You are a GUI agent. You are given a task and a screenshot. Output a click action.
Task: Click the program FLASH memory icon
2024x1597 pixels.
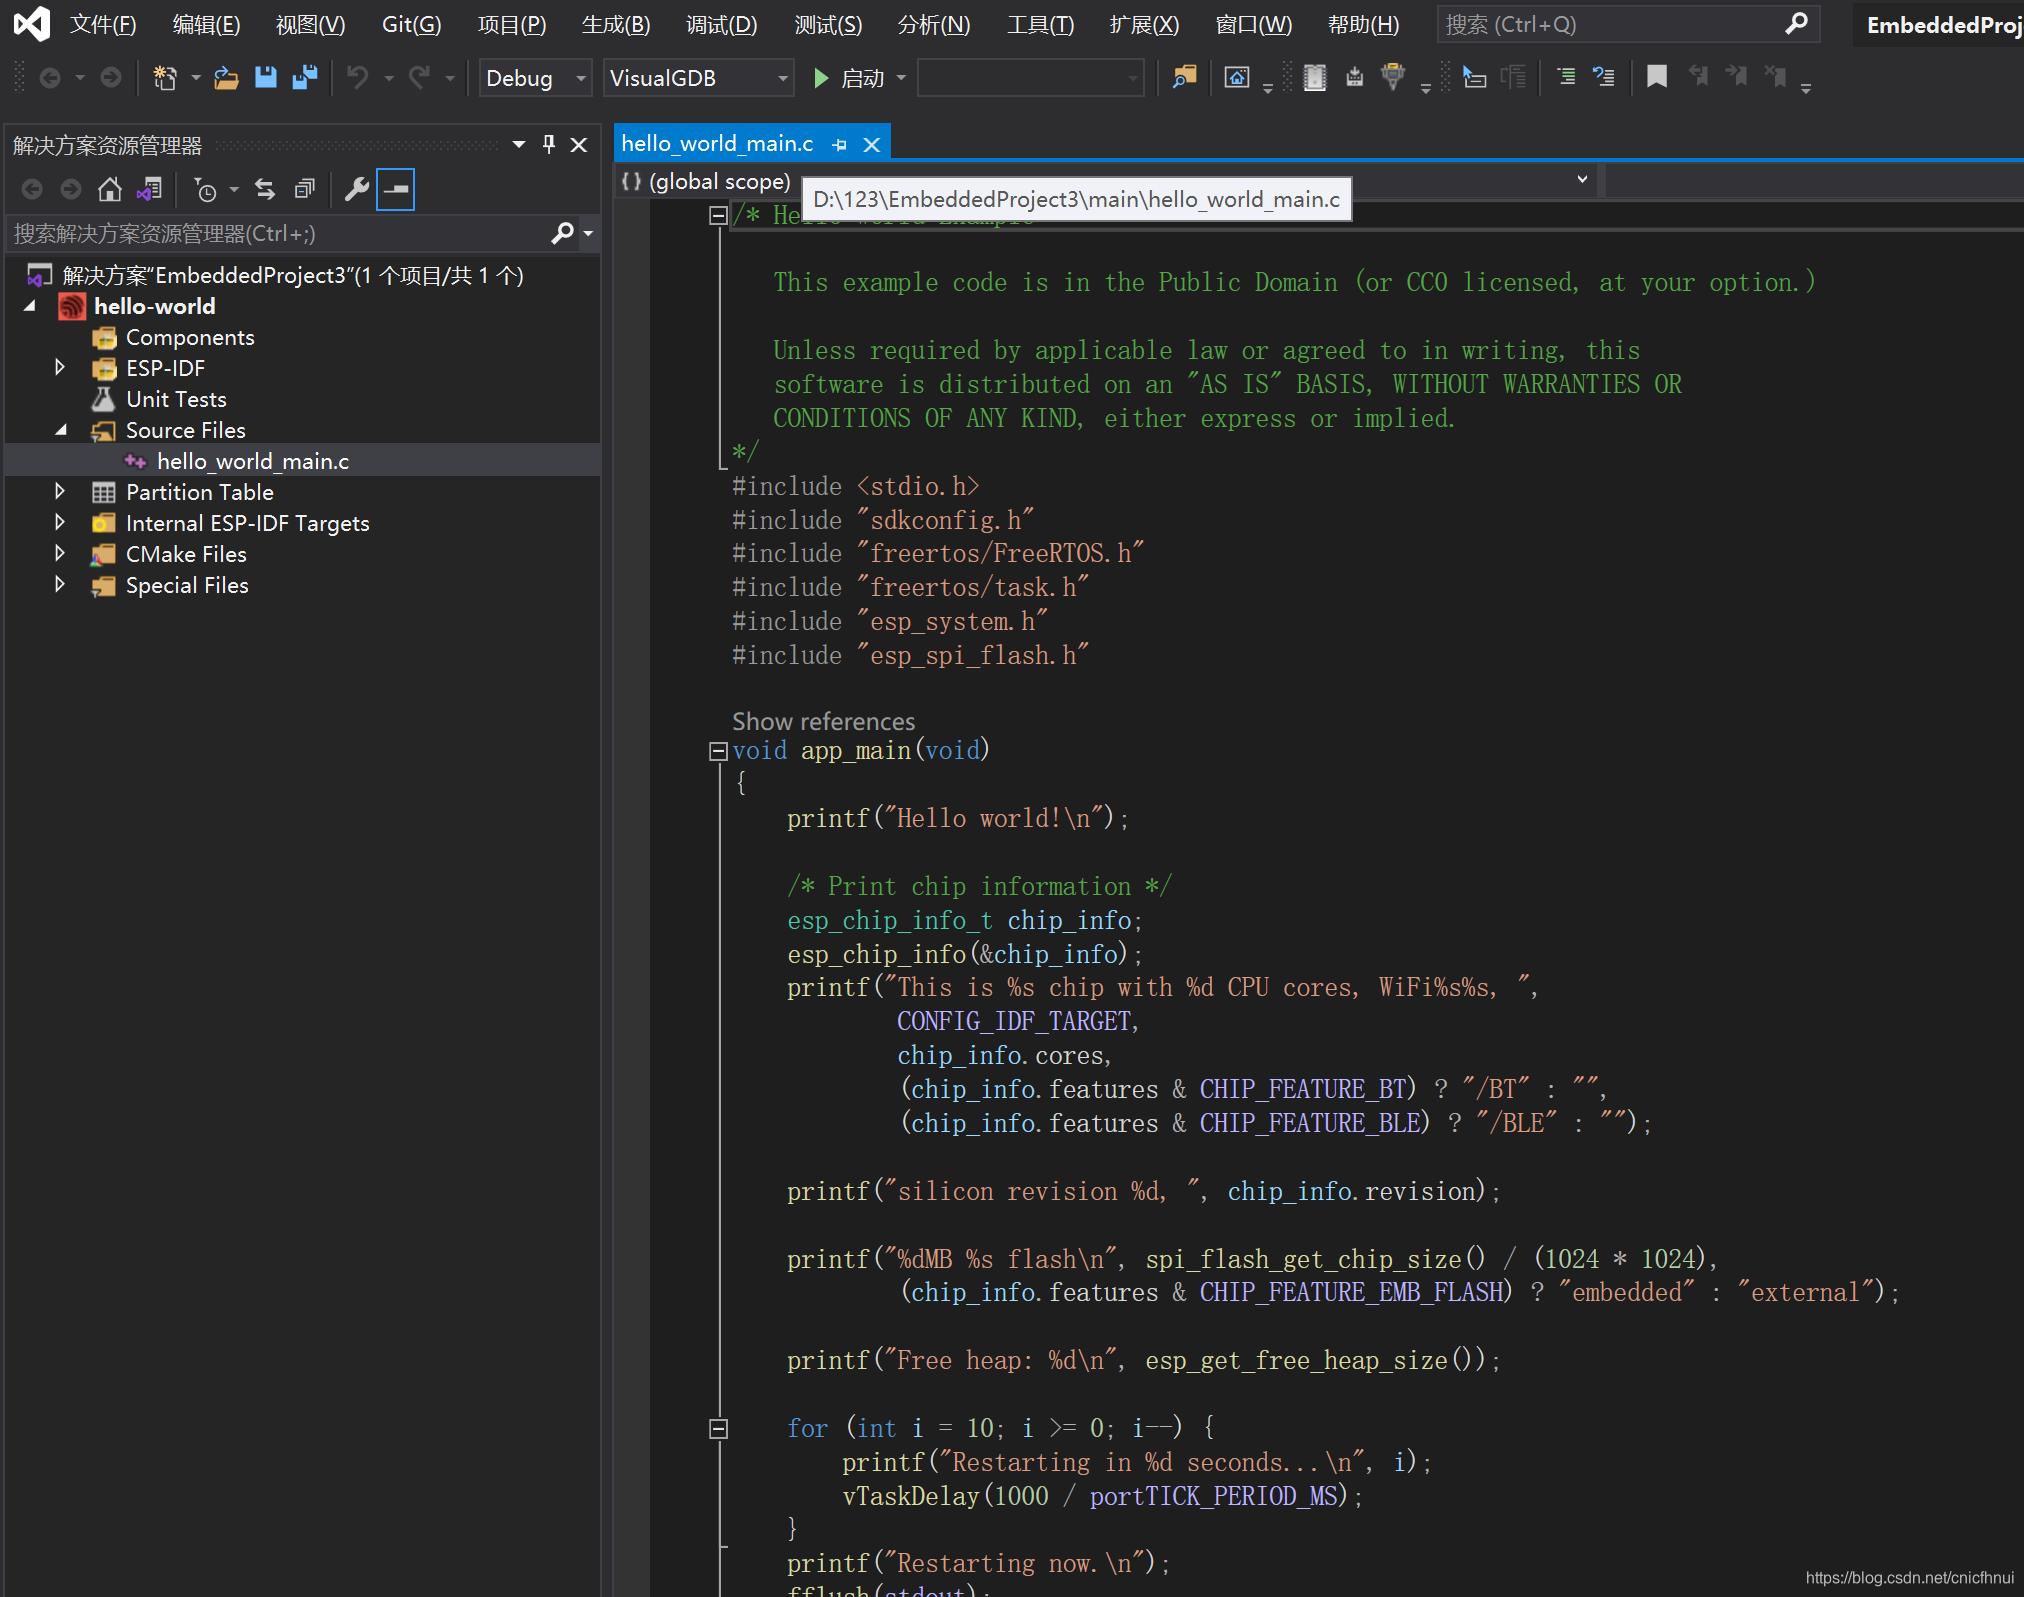(x=1355, y=77)
